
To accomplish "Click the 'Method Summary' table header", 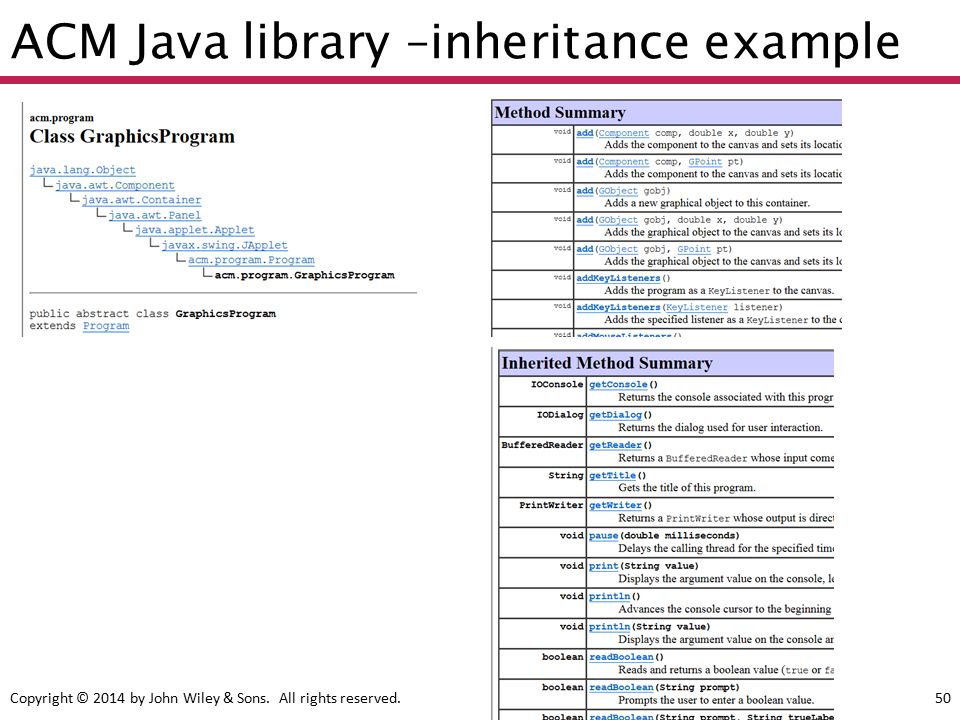I will 667,113.
